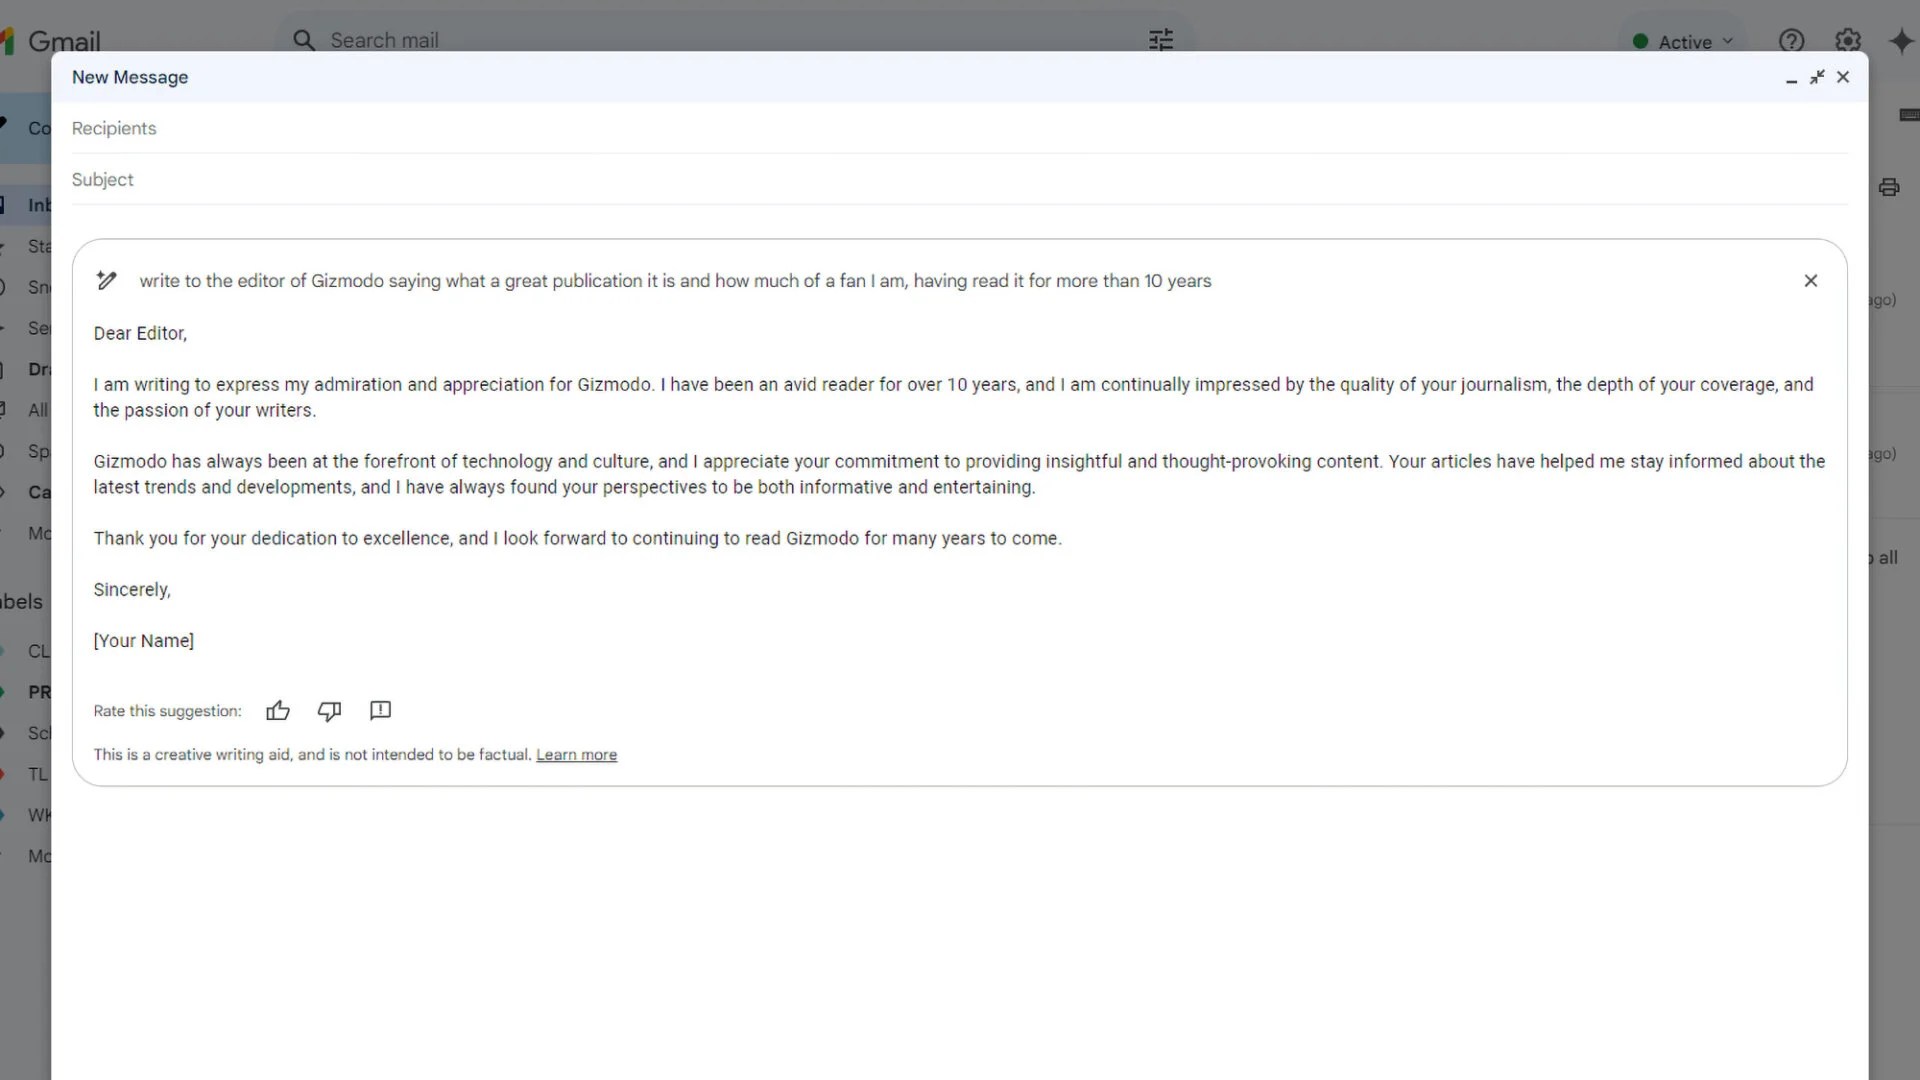
Task: Click the Recipients field
Action: coord(959,128)
